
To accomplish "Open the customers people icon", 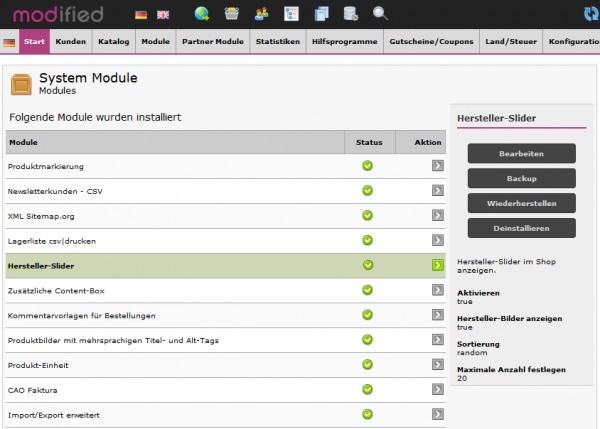I will tap(262, 14).
